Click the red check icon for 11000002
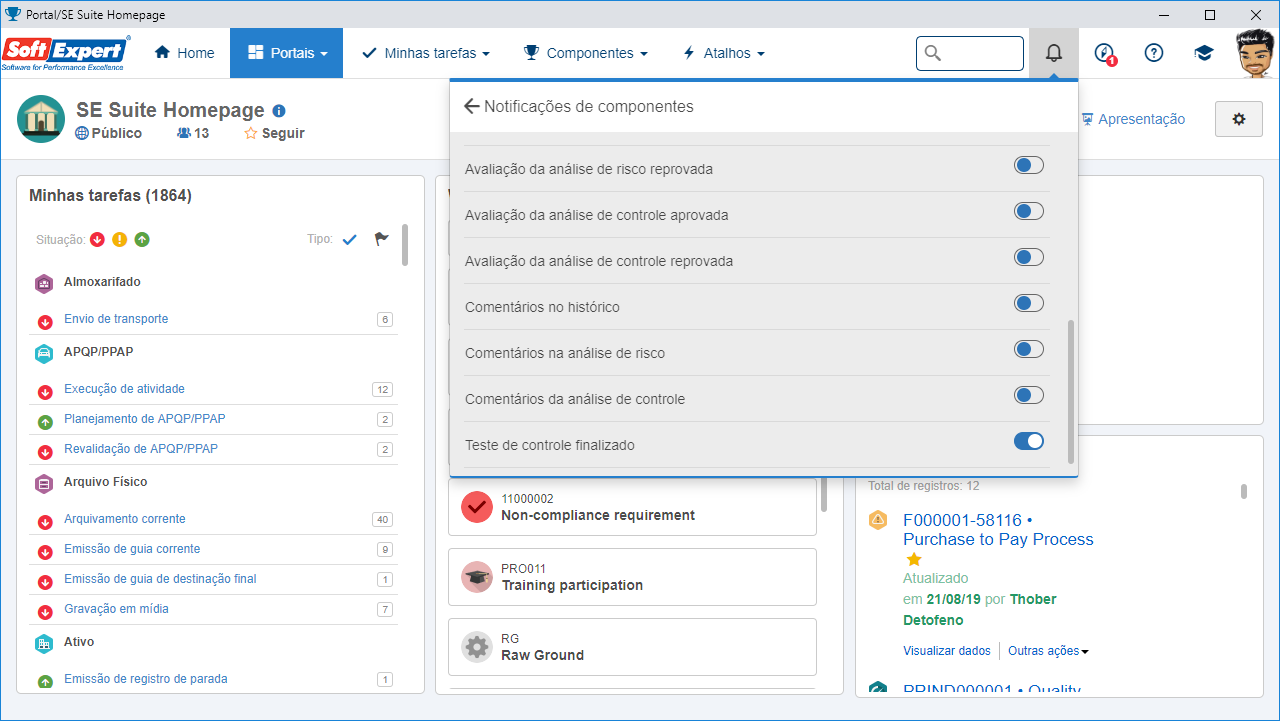 [477, 507]
